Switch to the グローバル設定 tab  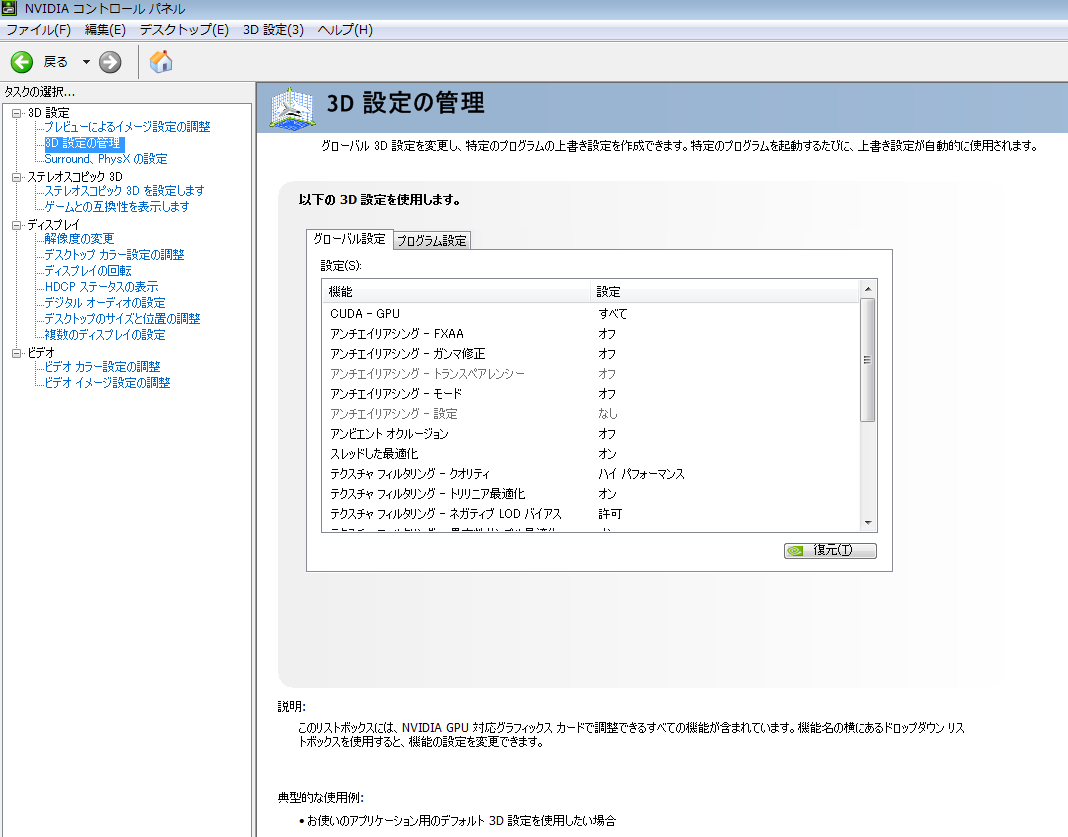pyautogui.click(x=349, y=239)
